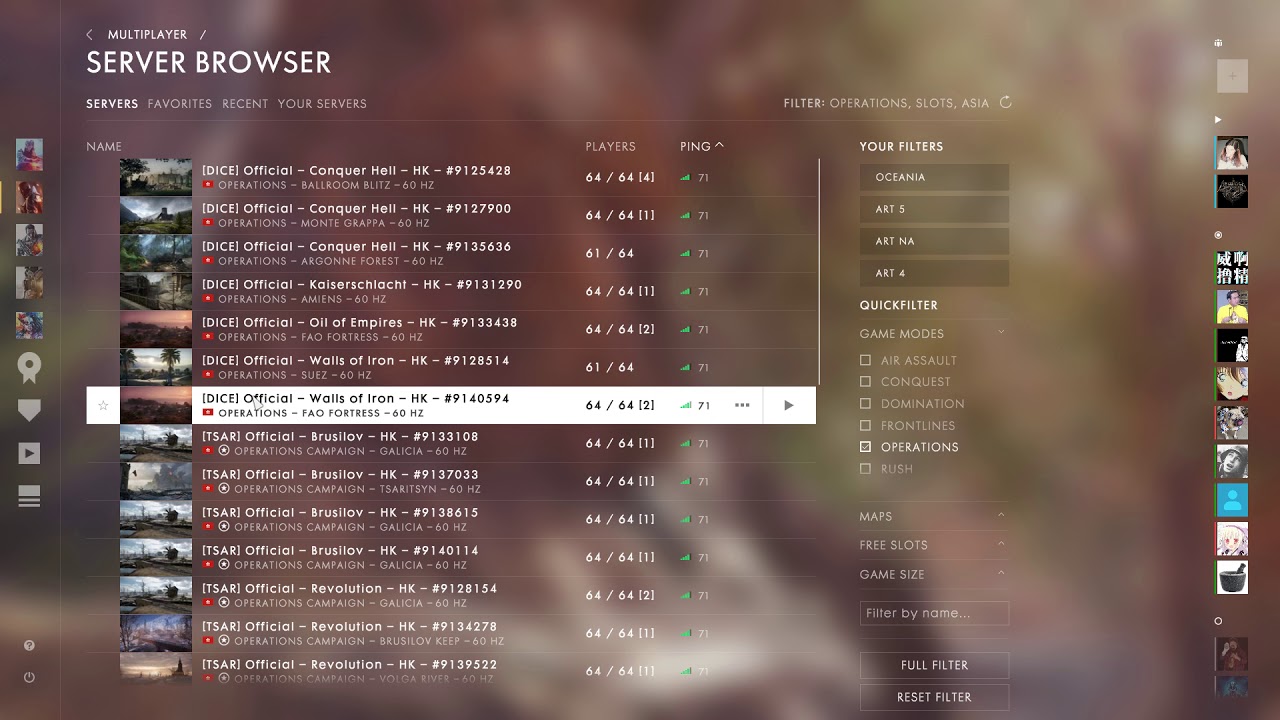The width and height of the screenshot is (1280, 720).
Task: Open the help question mark icon
Action: [29, 646]
